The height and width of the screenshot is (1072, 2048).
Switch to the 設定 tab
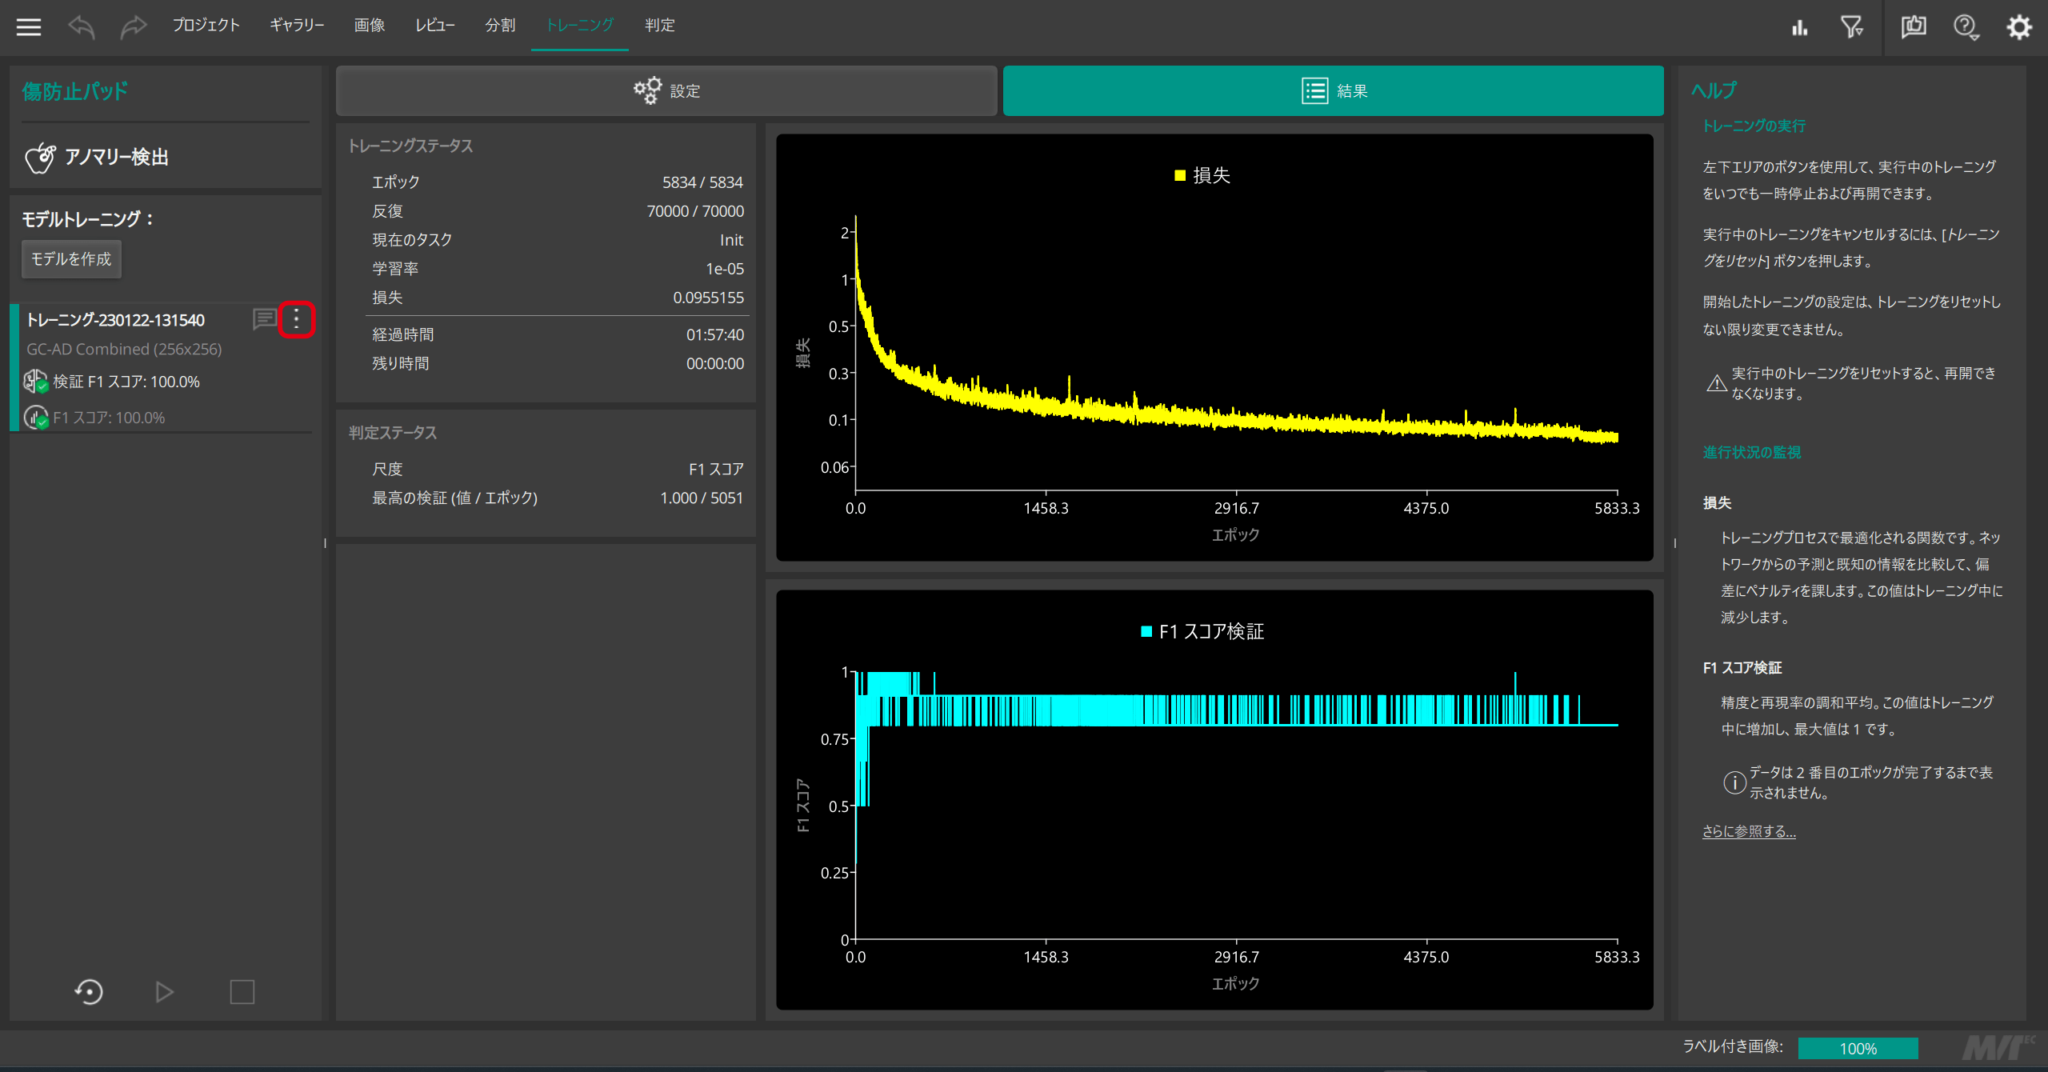click(666, 90)
